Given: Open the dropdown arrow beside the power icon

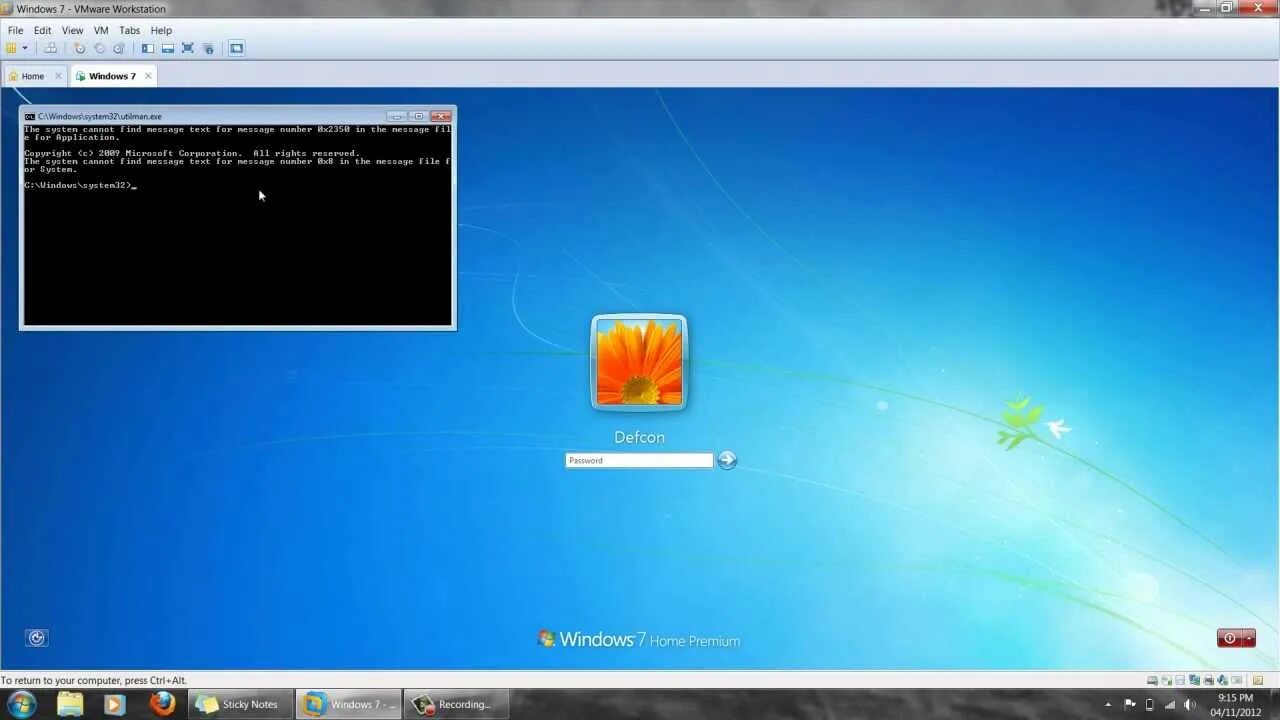Looking at the screenshot, I should (25, 48).
